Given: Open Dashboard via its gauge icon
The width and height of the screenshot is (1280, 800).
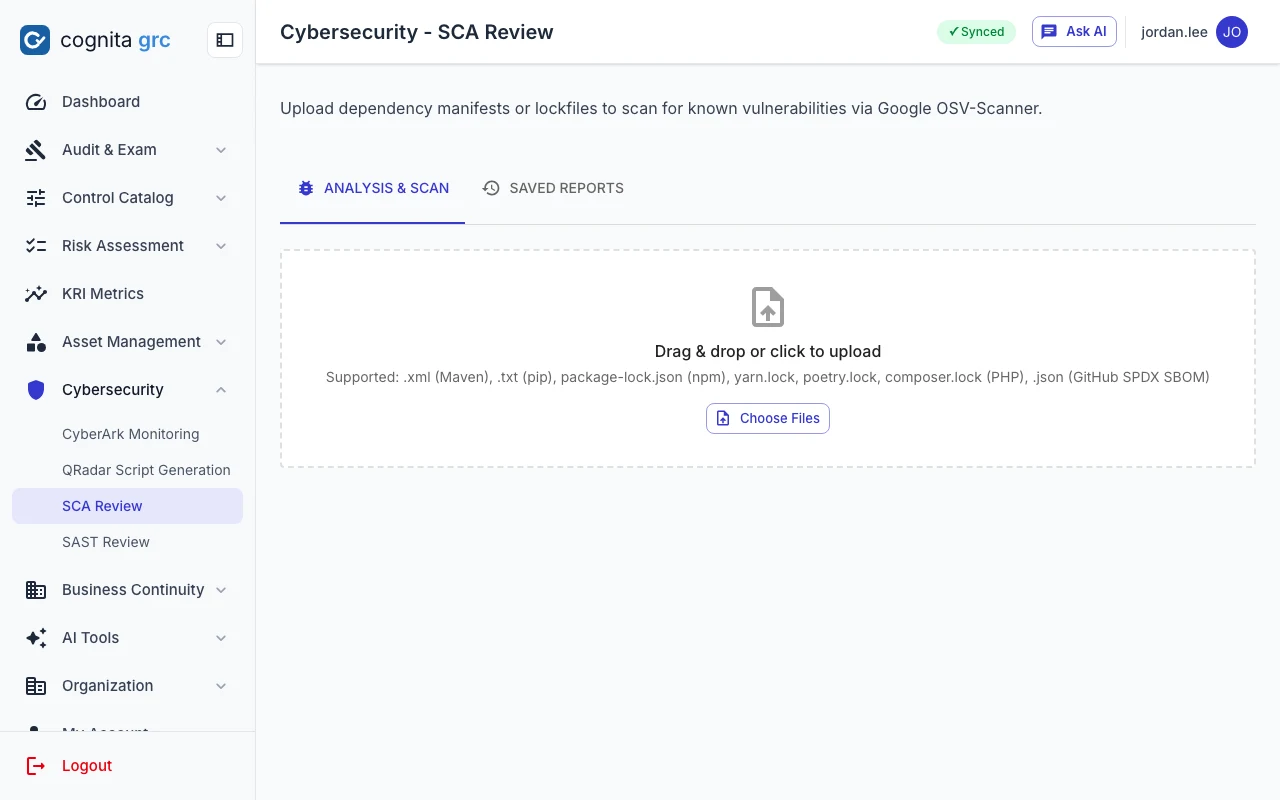Looking at the screenshot, I should click(36, 102).
